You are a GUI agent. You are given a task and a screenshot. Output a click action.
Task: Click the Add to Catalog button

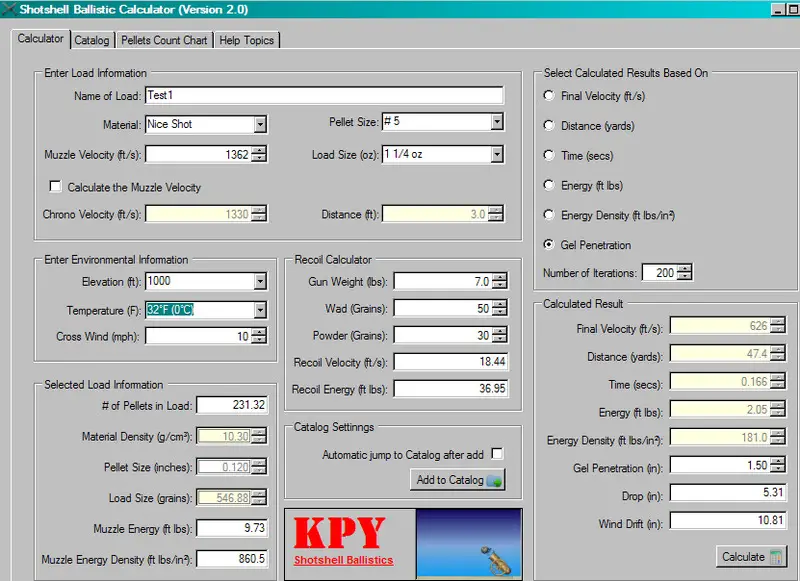pyautogui.click(x=459, y=480)
